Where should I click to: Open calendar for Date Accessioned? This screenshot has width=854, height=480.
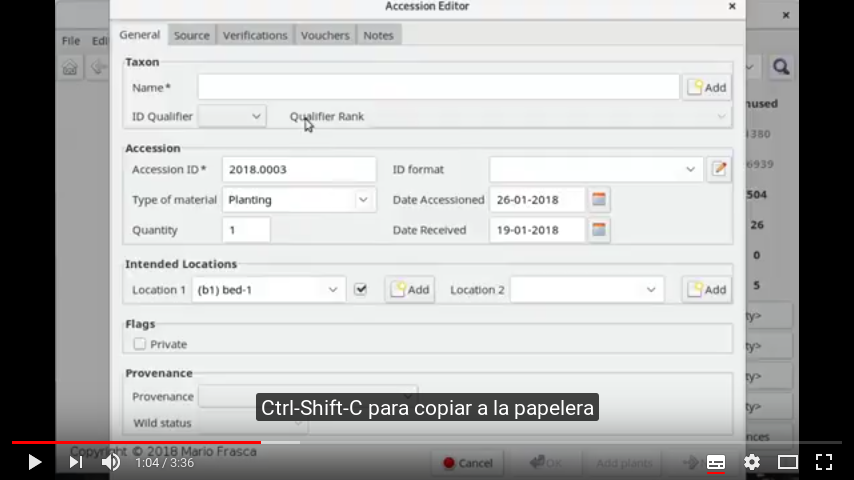599,199
